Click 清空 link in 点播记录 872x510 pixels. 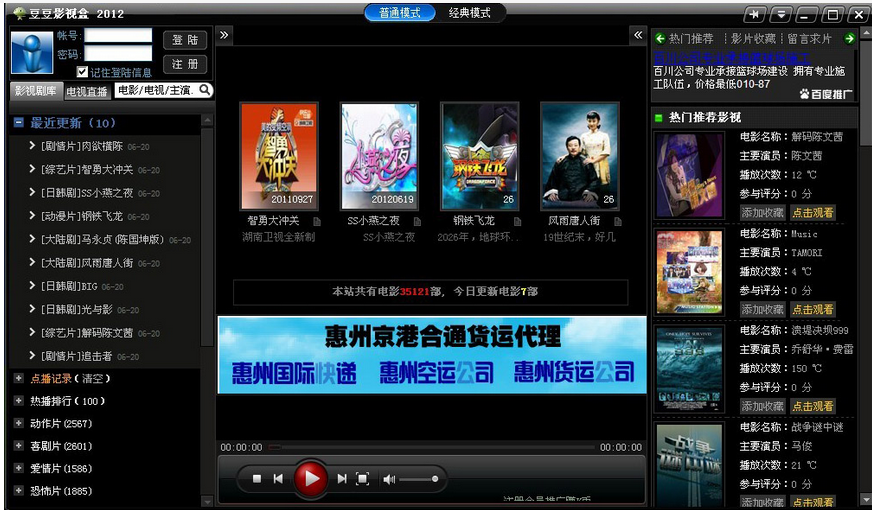pos(93,378)
